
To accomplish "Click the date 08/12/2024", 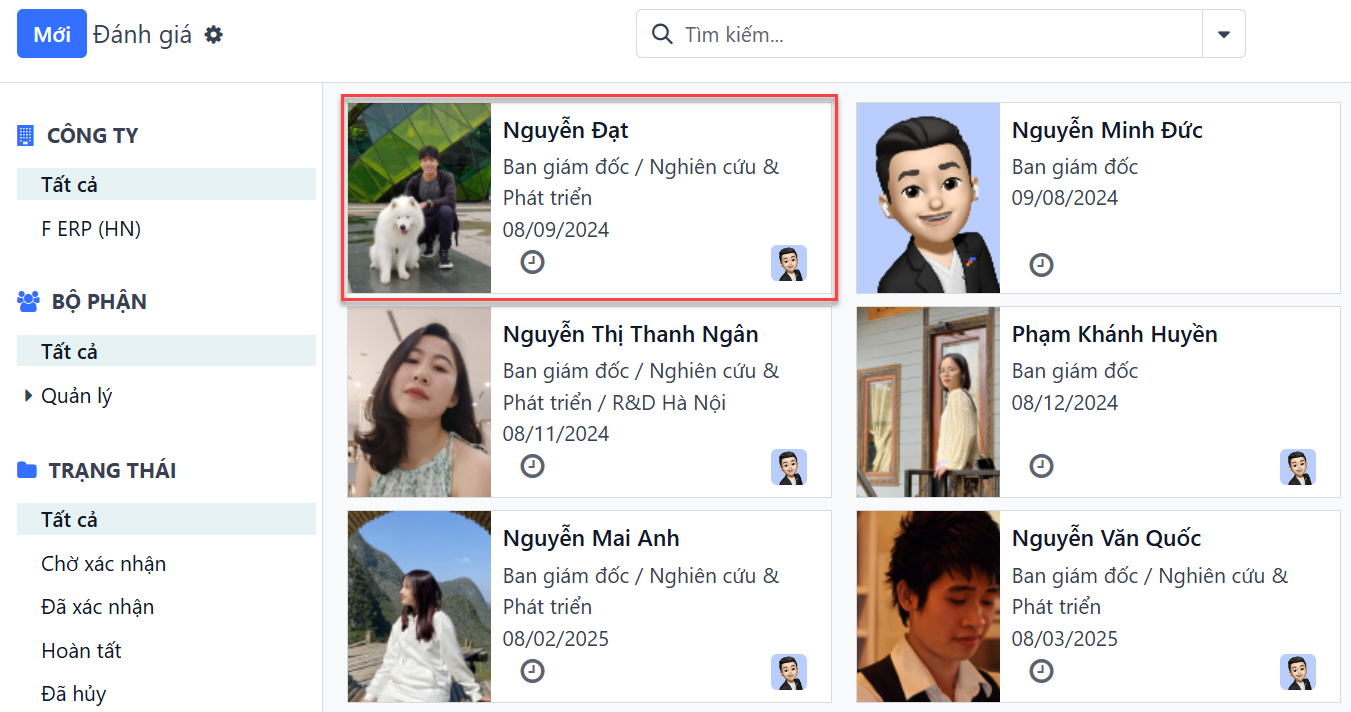I will coord(1065,403).
